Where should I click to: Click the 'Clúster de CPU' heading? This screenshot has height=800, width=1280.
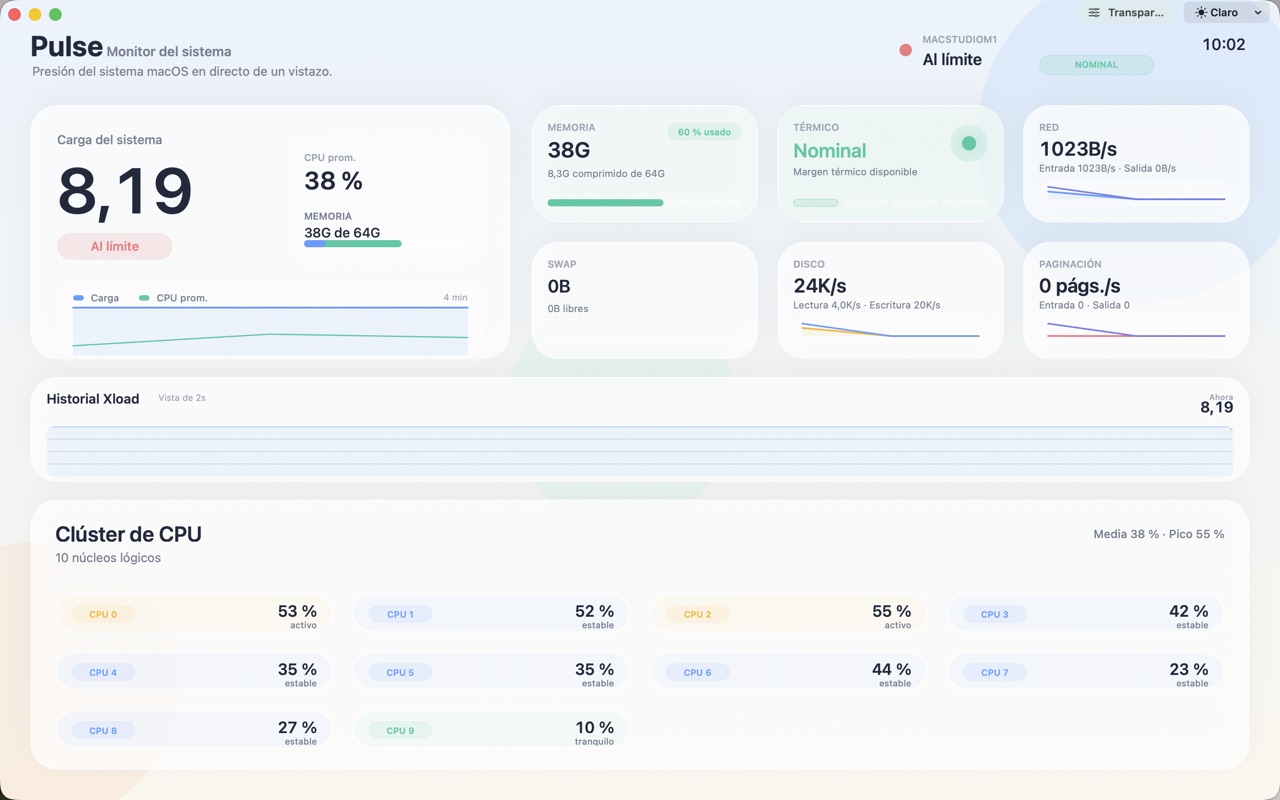(x=128, y=534)
